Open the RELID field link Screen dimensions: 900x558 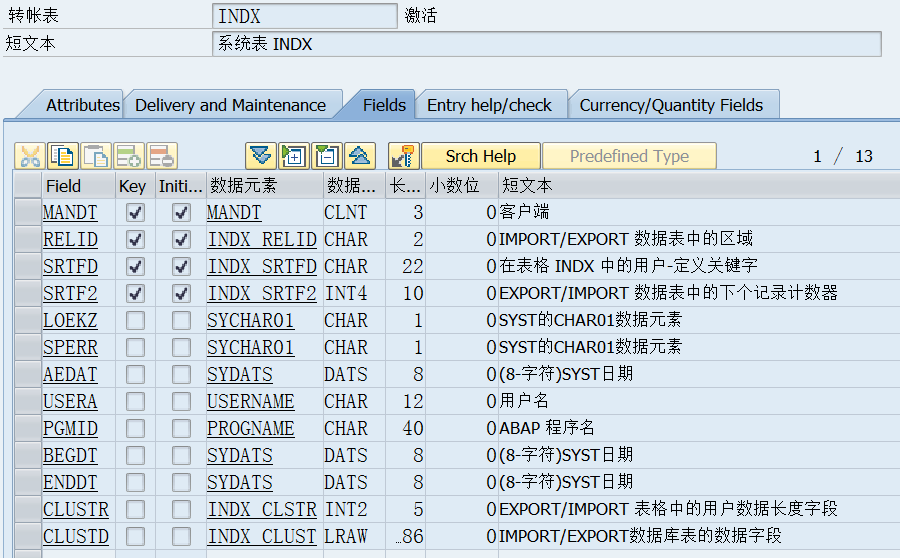[70, 239]
